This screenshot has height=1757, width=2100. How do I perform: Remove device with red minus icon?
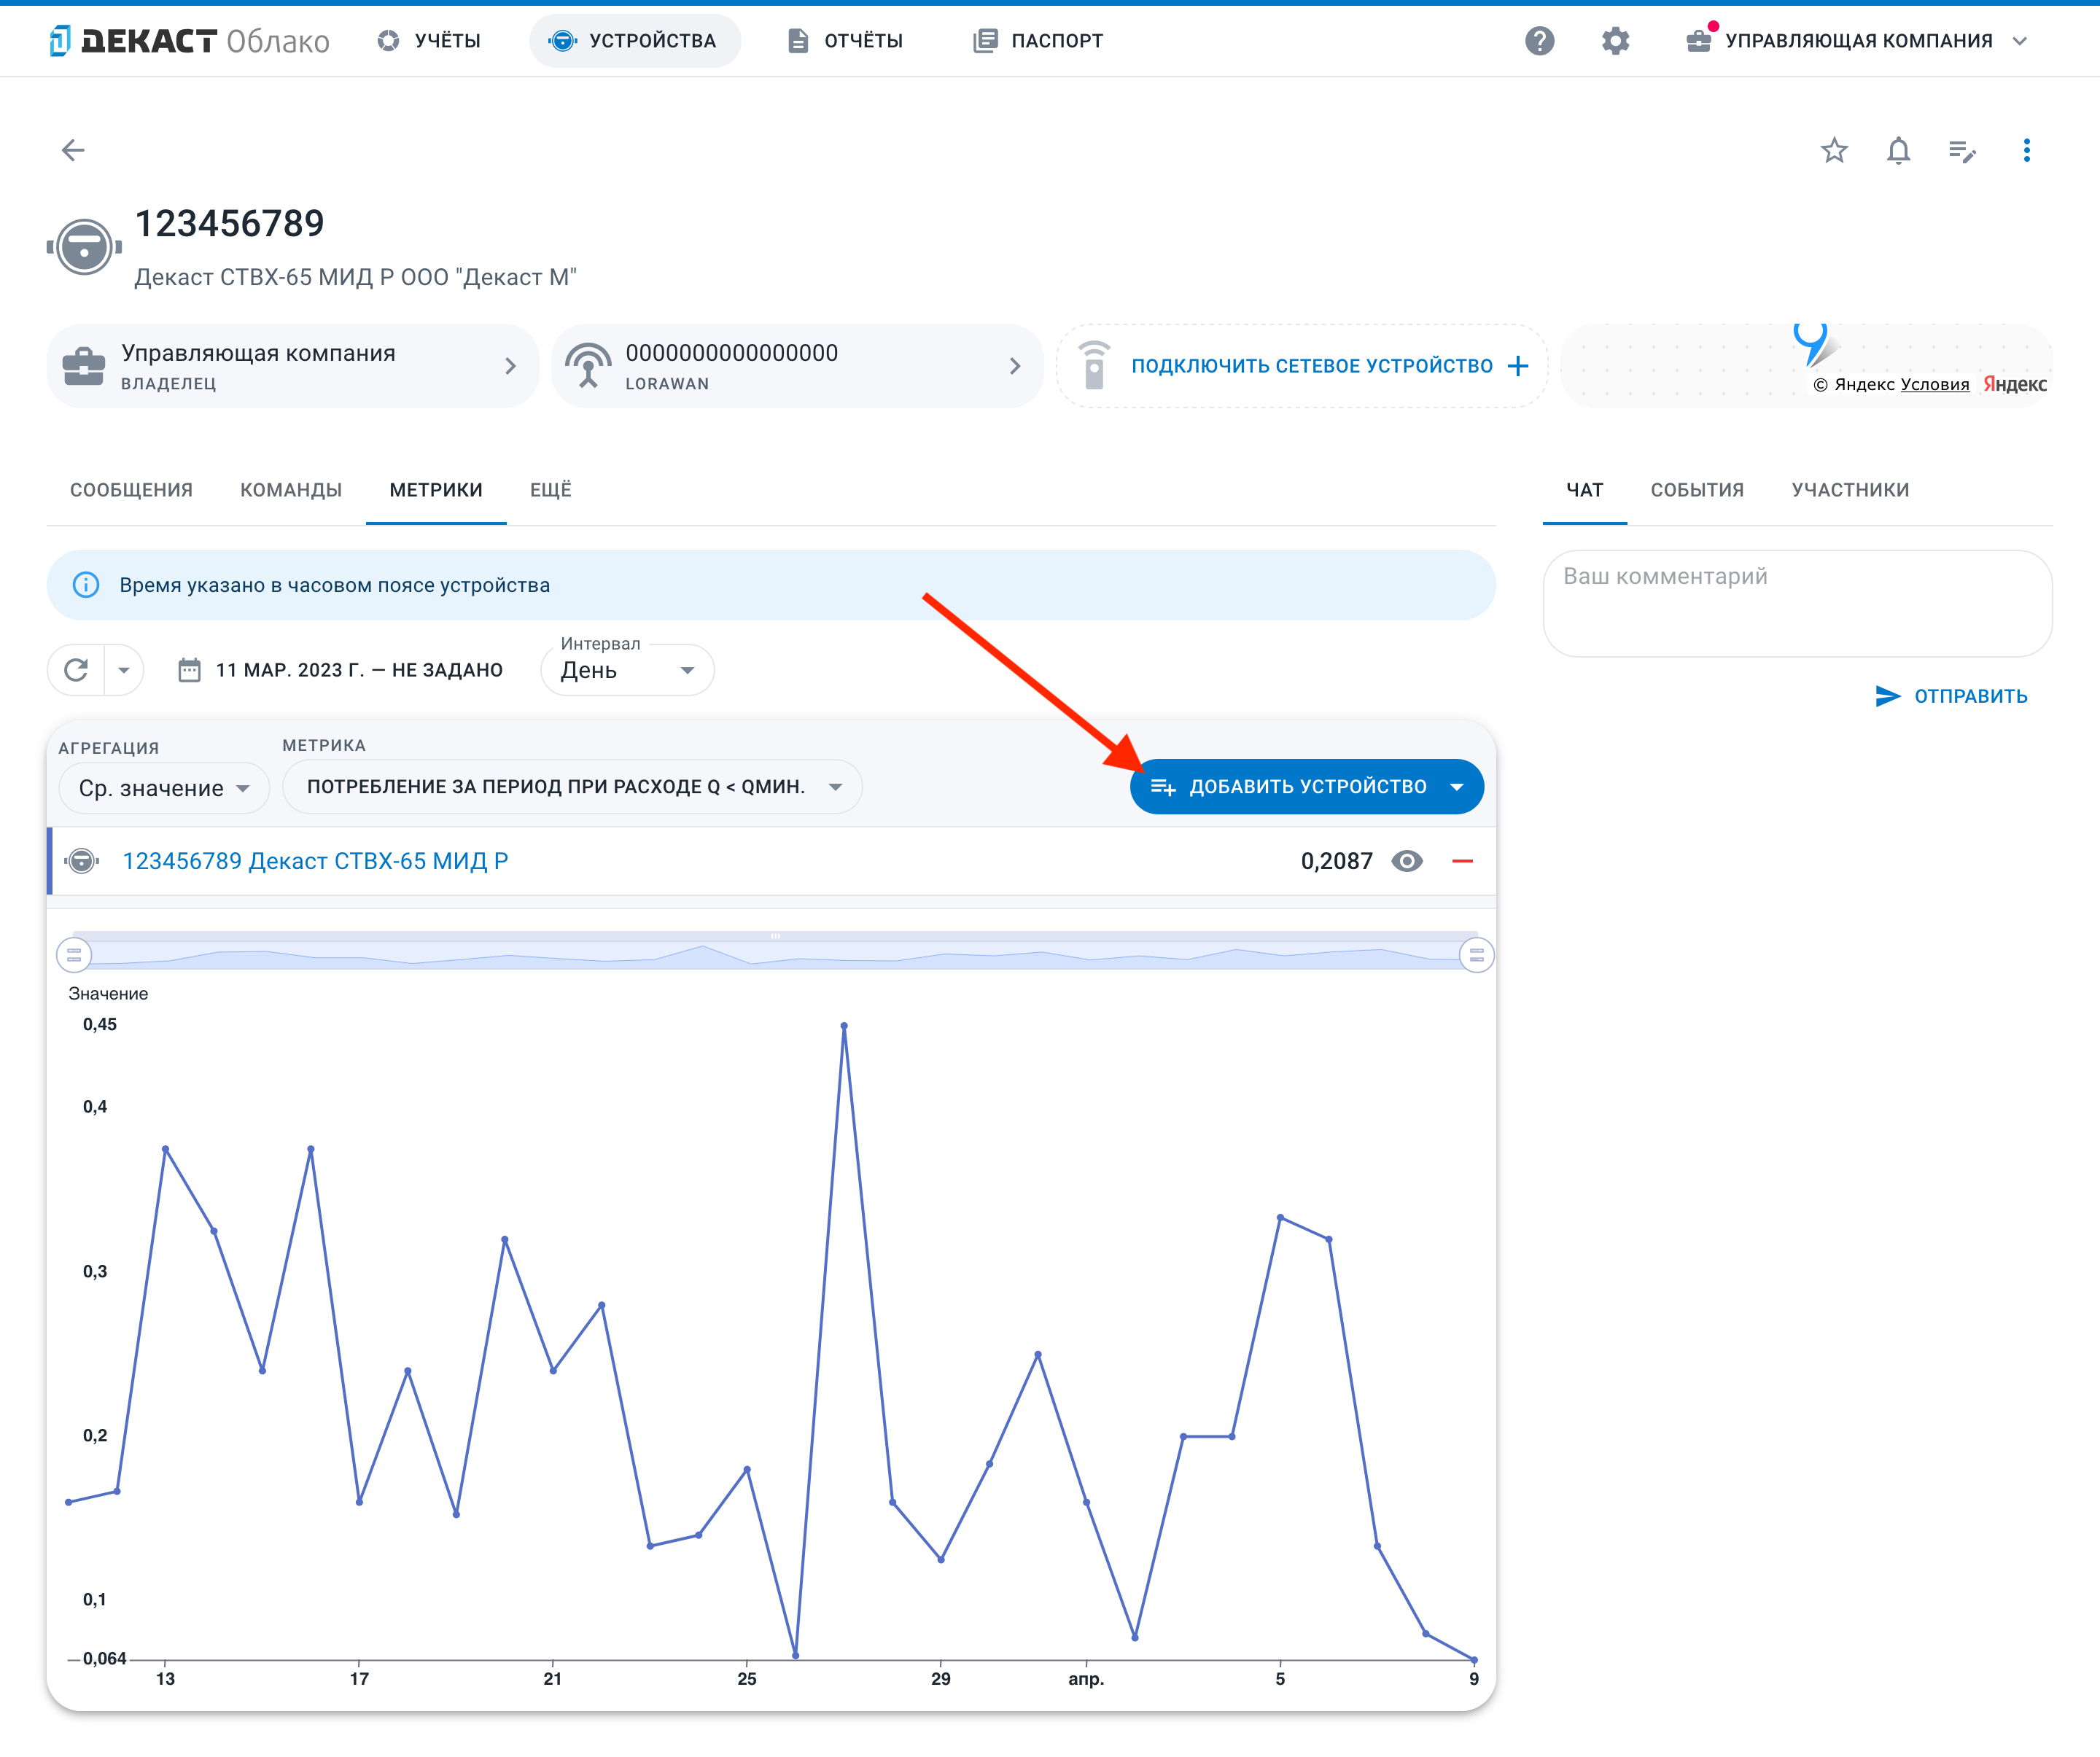point(1462,861)
